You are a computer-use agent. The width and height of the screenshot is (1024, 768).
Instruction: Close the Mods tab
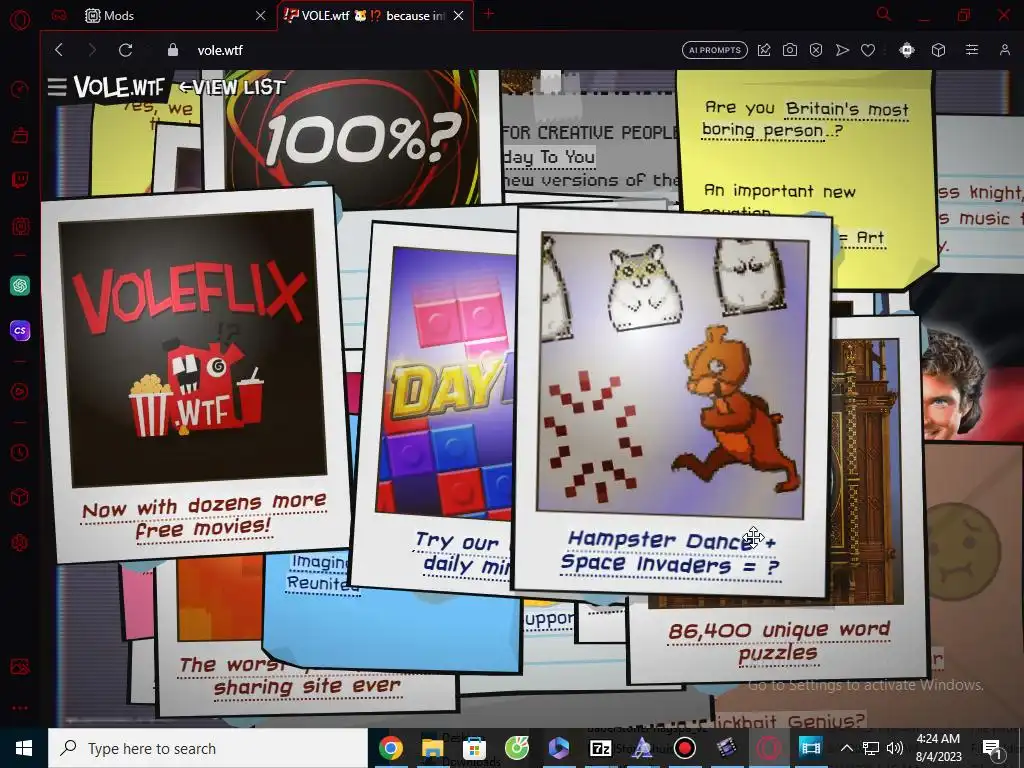(x=261, y=16)
